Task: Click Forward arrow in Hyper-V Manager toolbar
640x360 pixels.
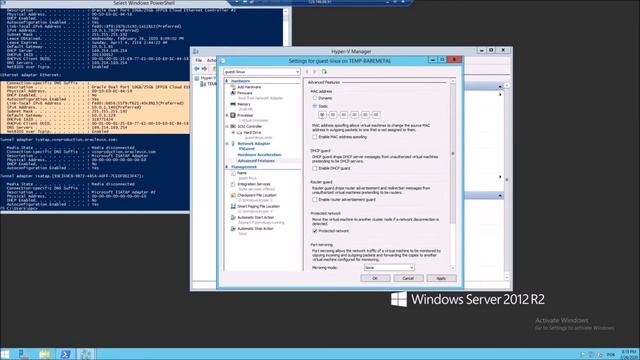Action: (x=204, y=69)
